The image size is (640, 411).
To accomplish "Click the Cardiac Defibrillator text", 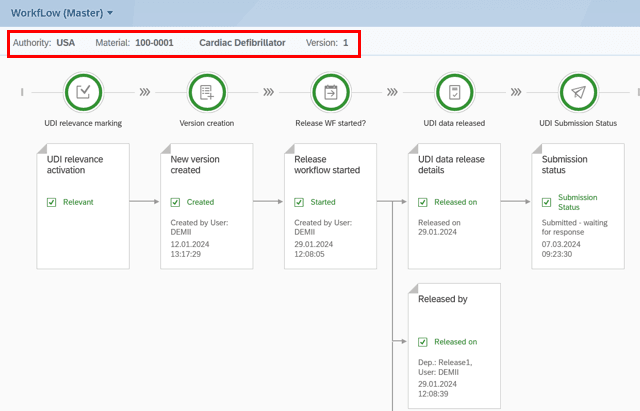I will tap(242, 43).
